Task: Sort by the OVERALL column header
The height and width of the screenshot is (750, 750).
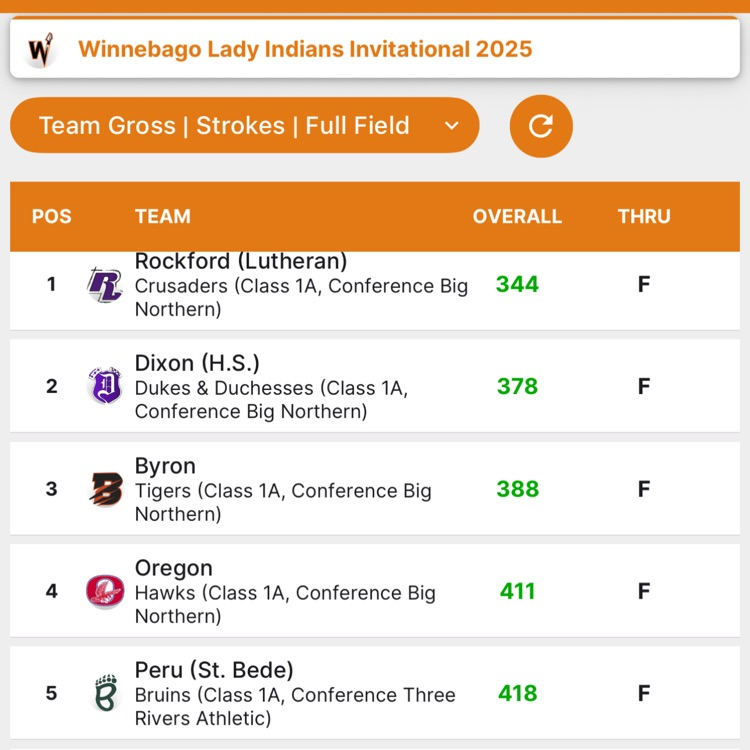Action: click(517, 216)
